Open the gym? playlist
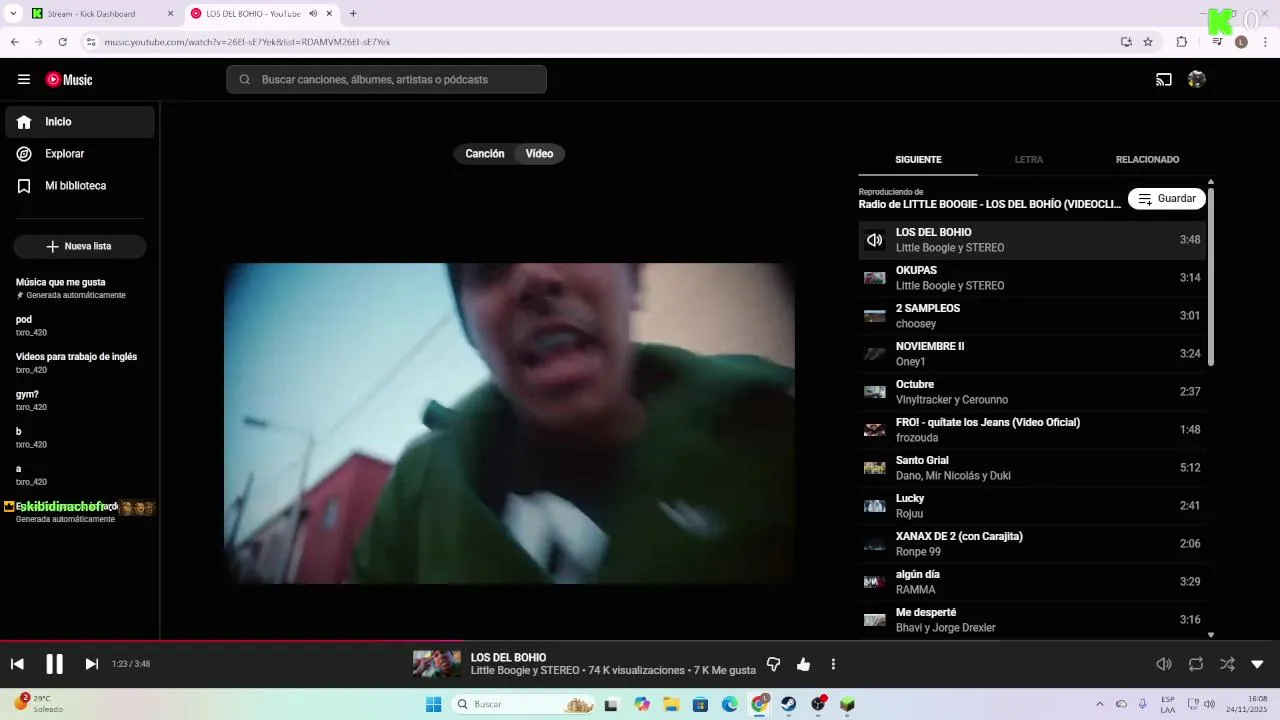 [x=80, y=400]
